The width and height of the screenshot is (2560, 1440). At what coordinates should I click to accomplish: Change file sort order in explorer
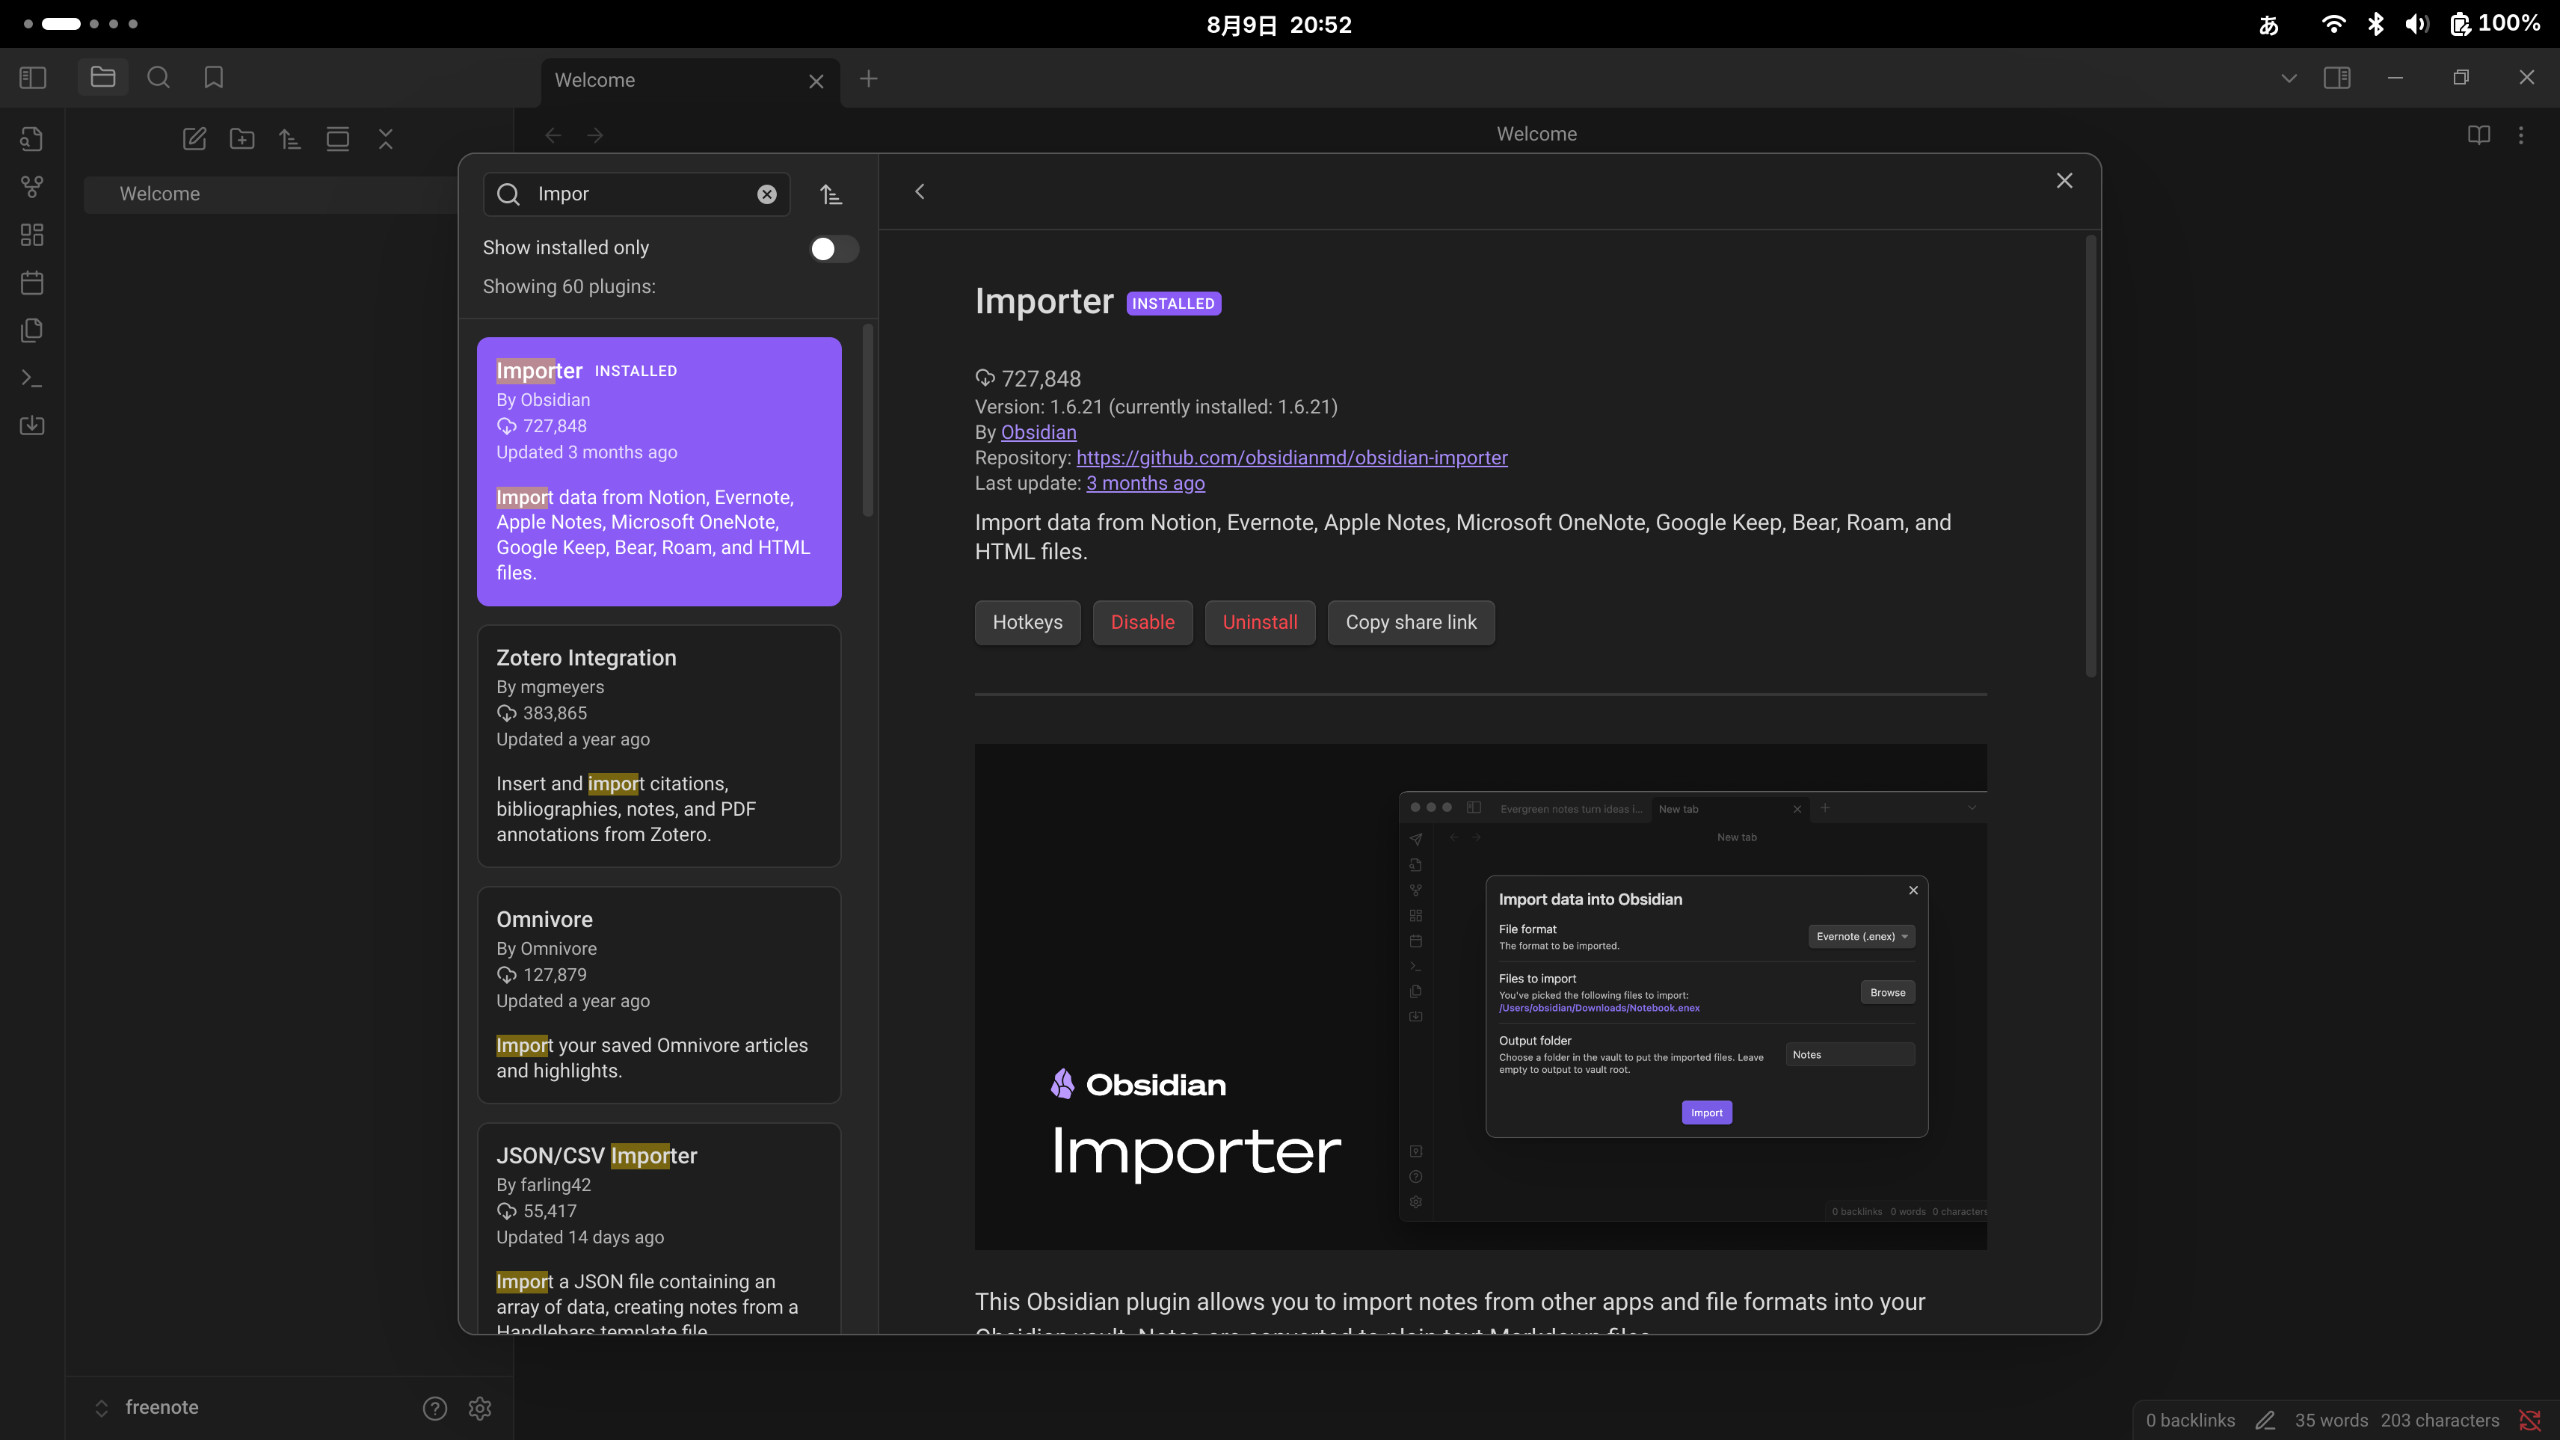290,139
